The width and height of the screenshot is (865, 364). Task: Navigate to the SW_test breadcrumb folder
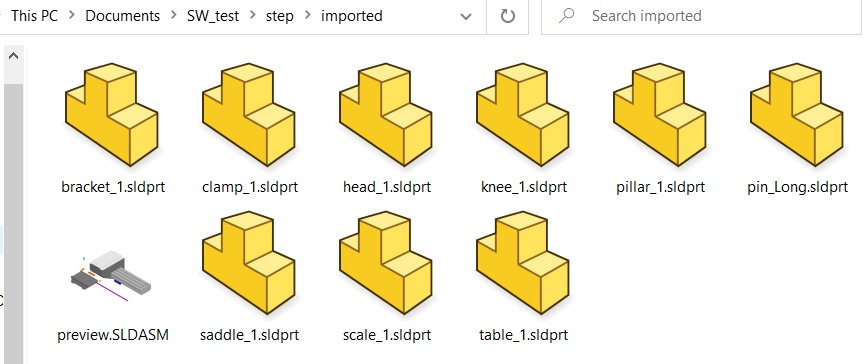[x=213, y=16]
